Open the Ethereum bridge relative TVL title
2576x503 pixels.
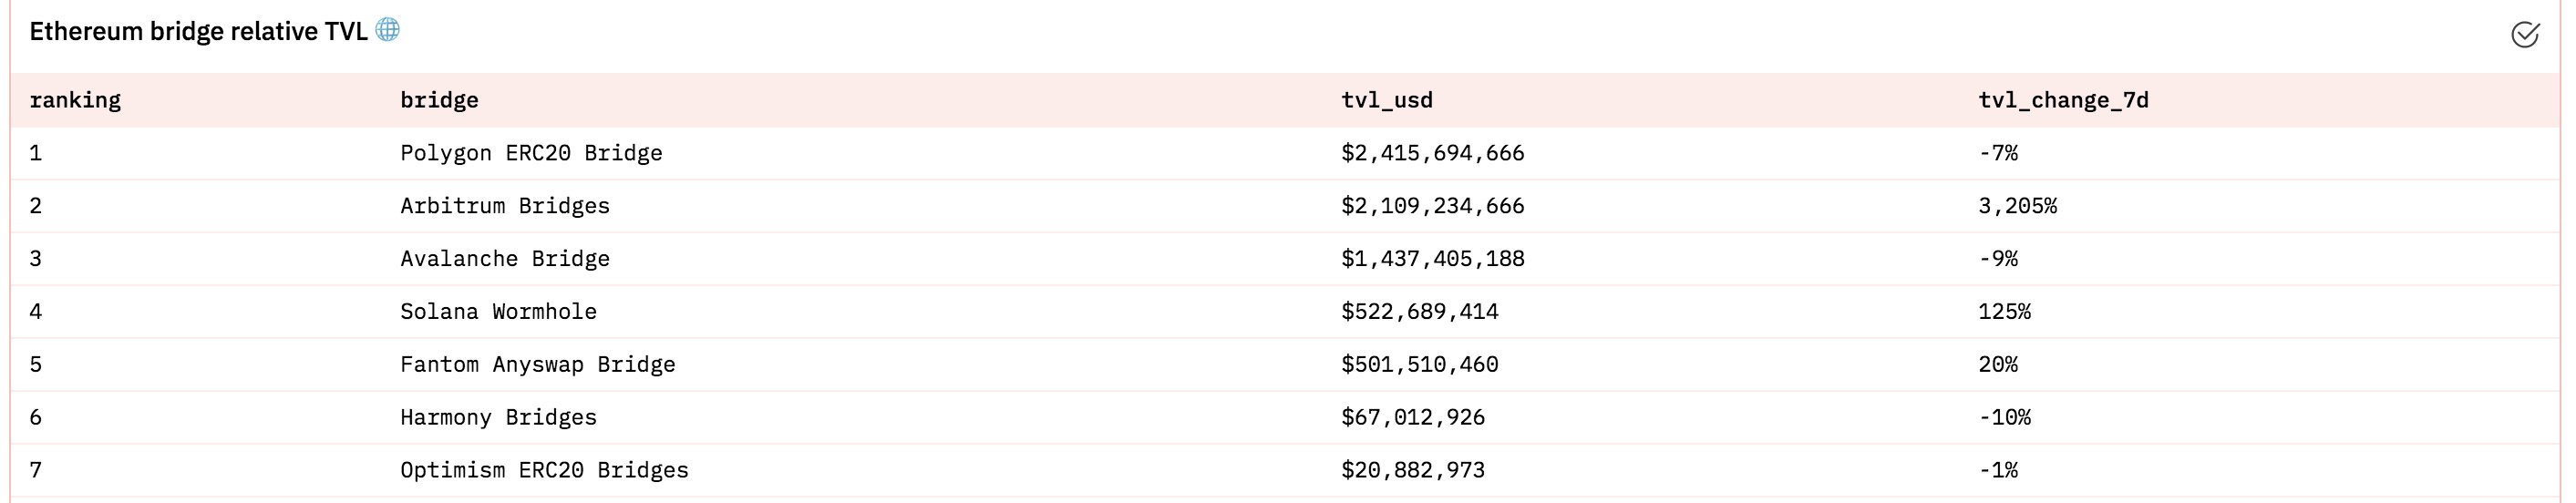click(x=199, y=32)
